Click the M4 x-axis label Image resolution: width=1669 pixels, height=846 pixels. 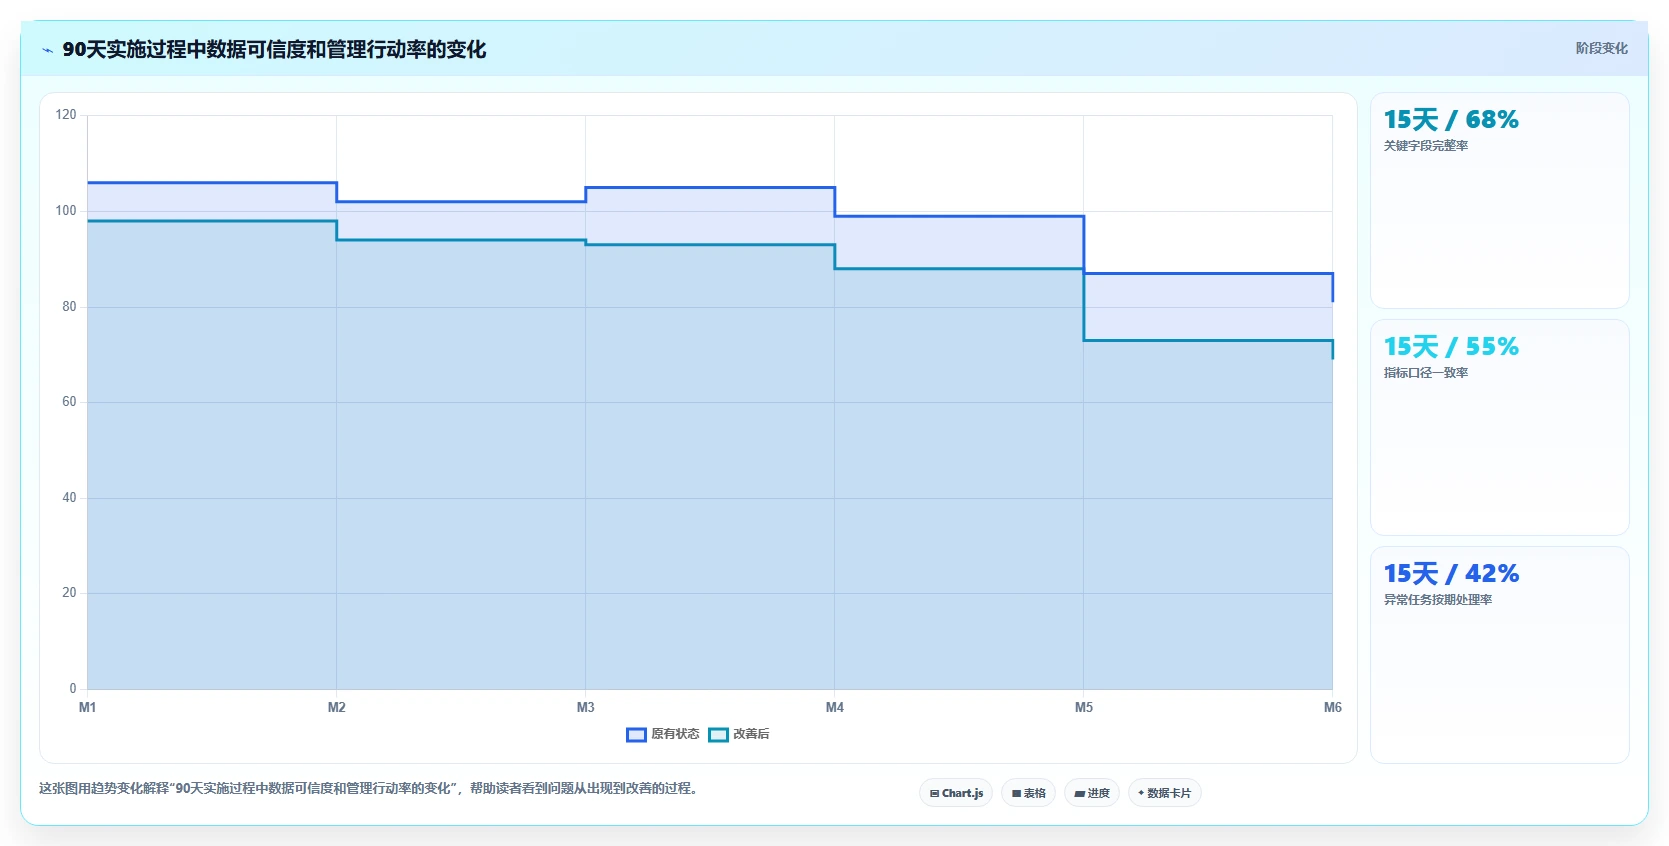click(x=835, y=707)
